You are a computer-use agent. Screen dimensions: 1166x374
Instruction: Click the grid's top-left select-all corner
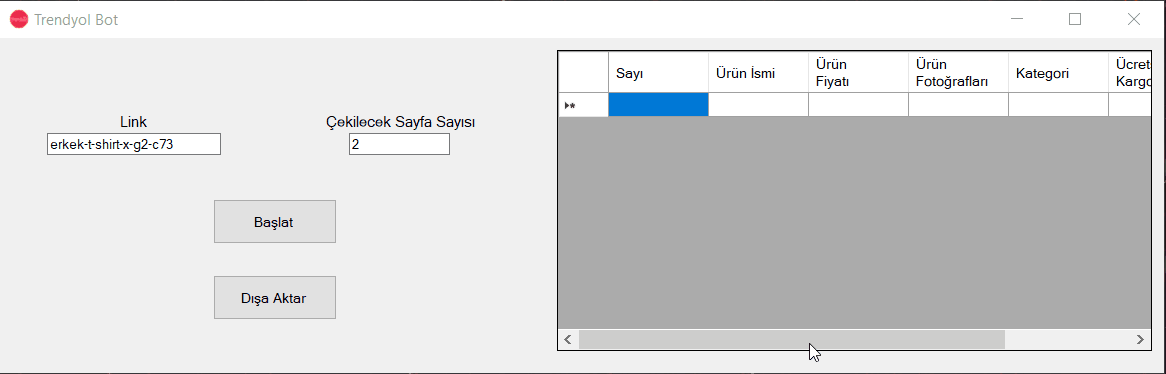coord(584,73)
